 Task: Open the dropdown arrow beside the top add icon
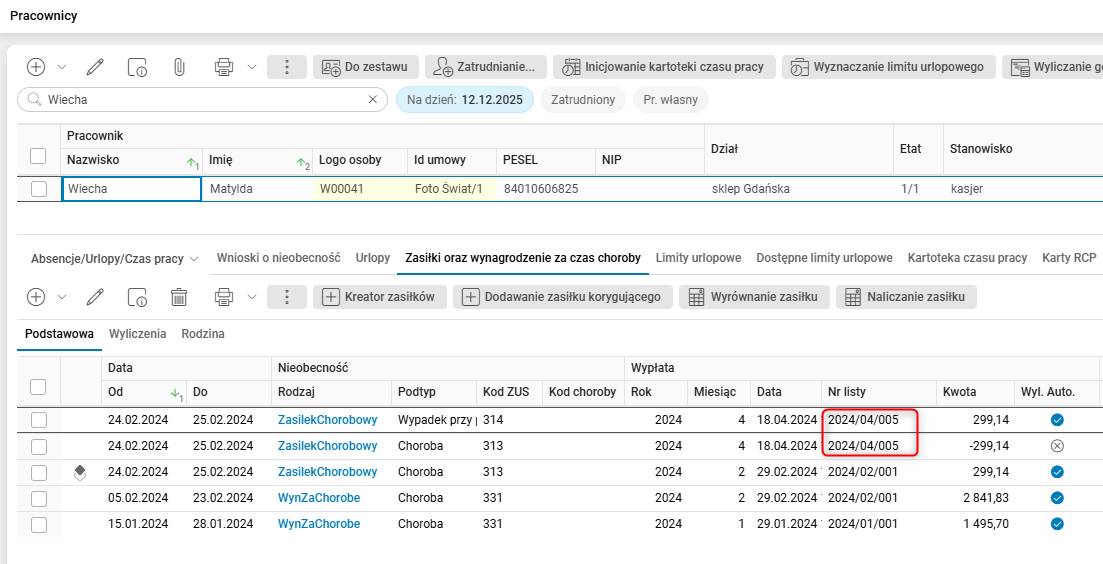[61, 67]
